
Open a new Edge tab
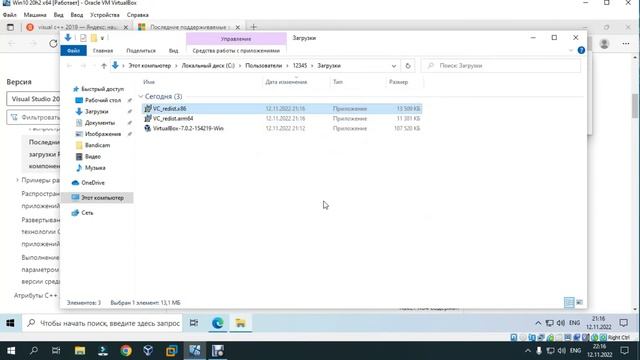click(x=253, y=27)
